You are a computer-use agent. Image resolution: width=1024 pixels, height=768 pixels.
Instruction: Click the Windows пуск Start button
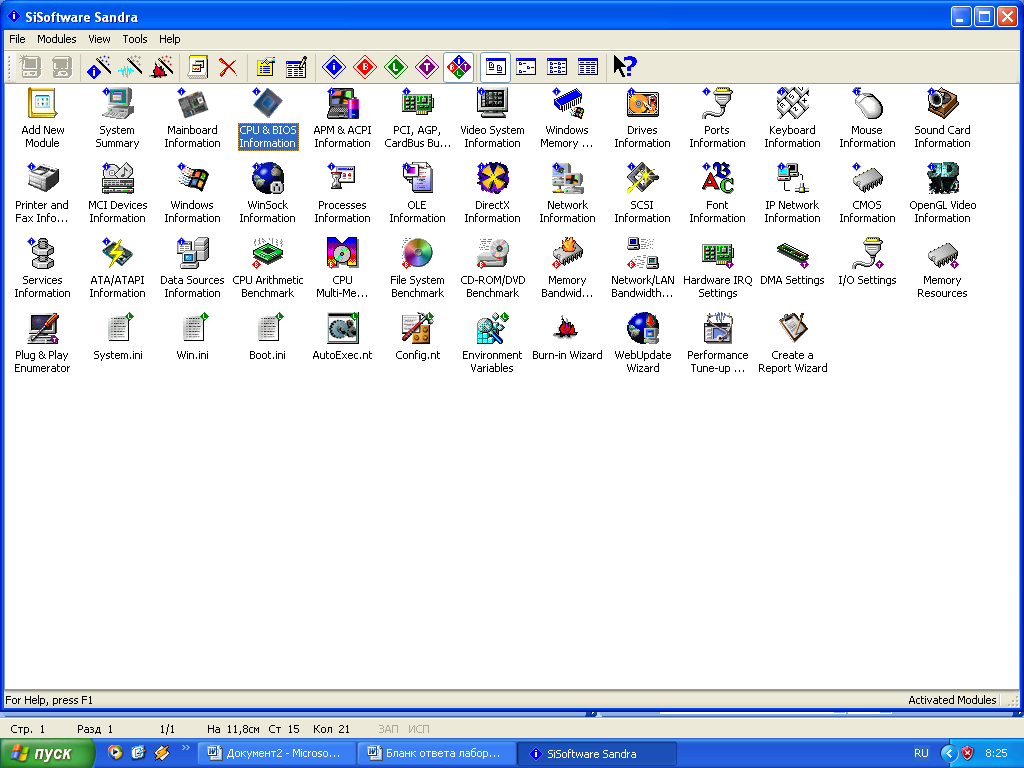pyautogui.click(x=47, y=754)
